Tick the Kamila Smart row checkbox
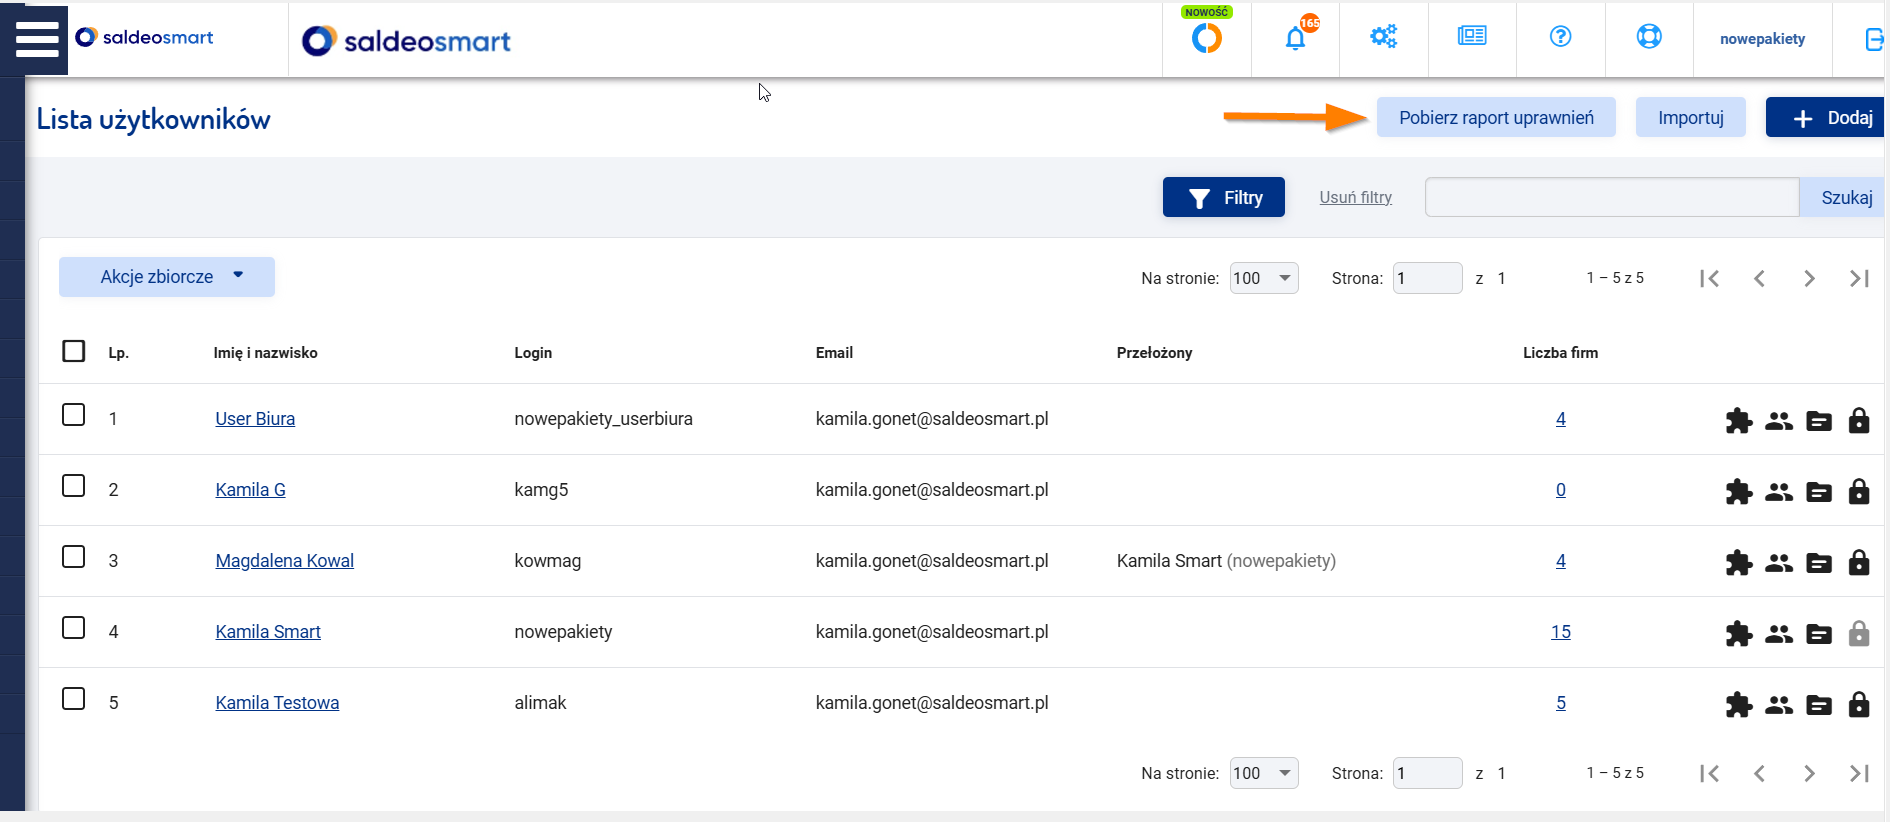The width and height of the screenshot is (1890, 822). point(73,627)
